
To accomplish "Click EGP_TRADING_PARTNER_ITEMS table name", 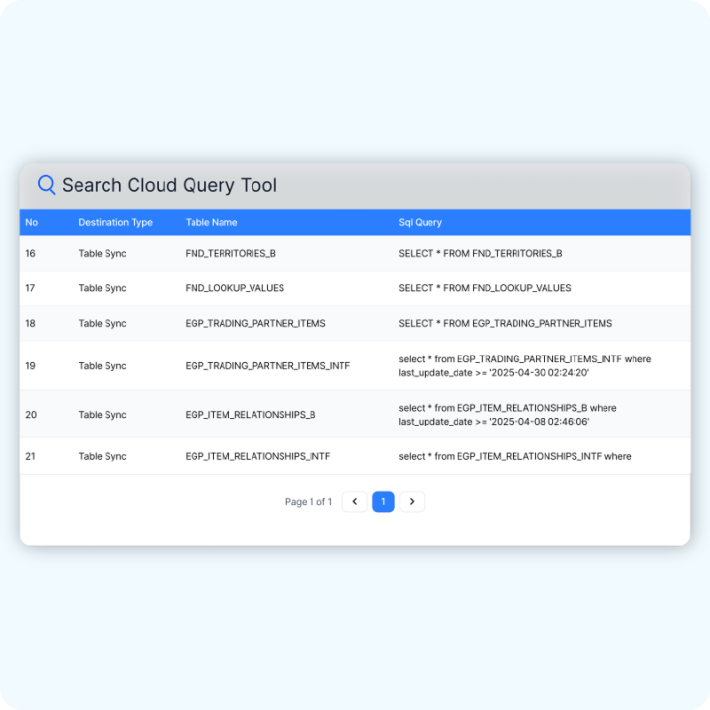I will (255, 323).
